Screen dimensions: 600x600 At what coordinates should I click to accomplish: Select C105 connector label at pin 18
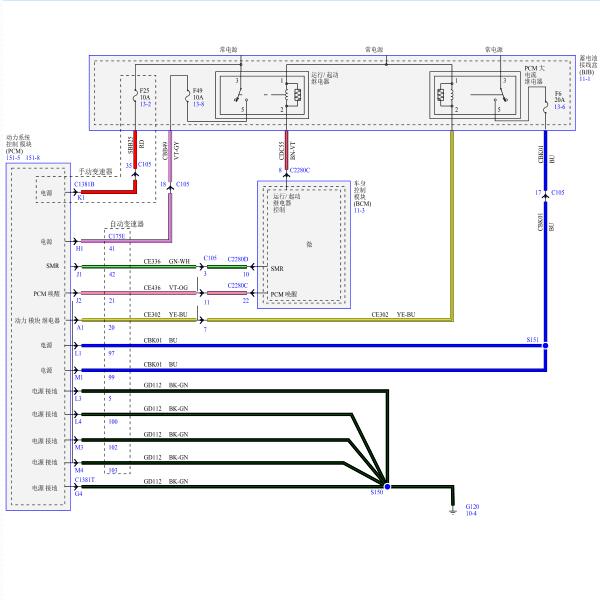pyautogui.click(x=183, y=184)
